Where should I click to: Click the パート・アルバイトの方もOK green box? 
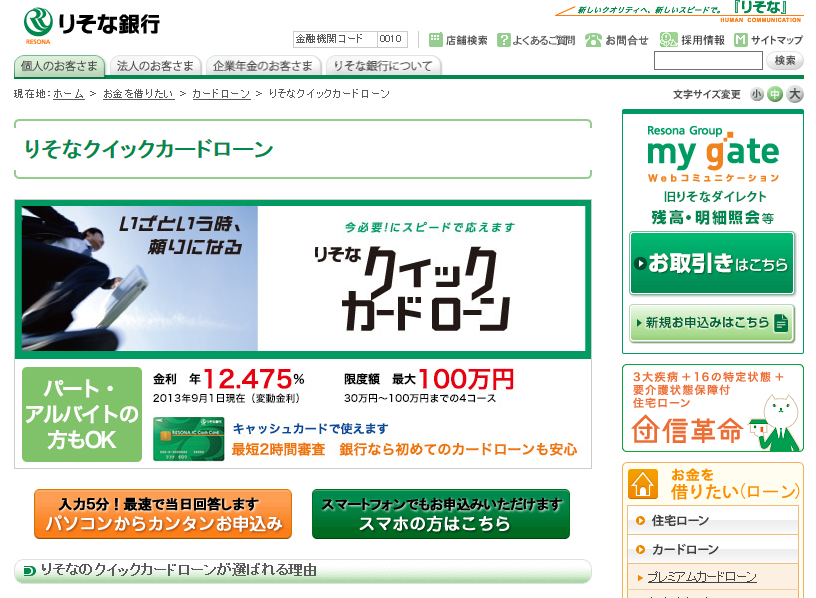82,414
